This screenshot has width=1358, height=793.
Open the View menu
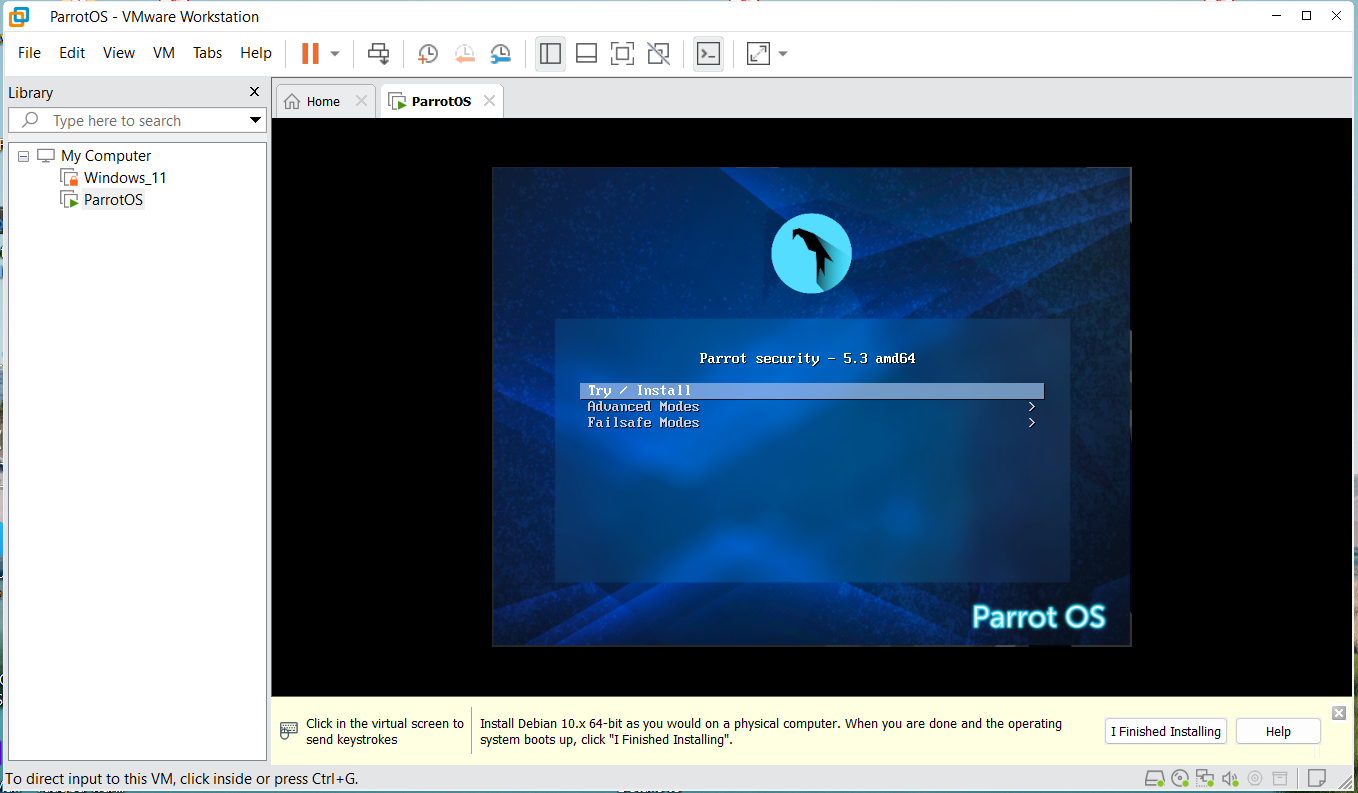pos(118,53)
